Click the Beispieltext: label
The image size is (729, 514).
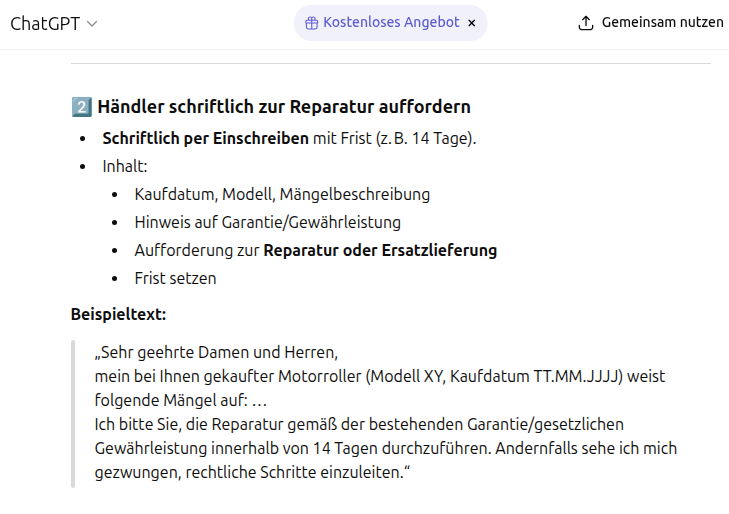point(118,314)
